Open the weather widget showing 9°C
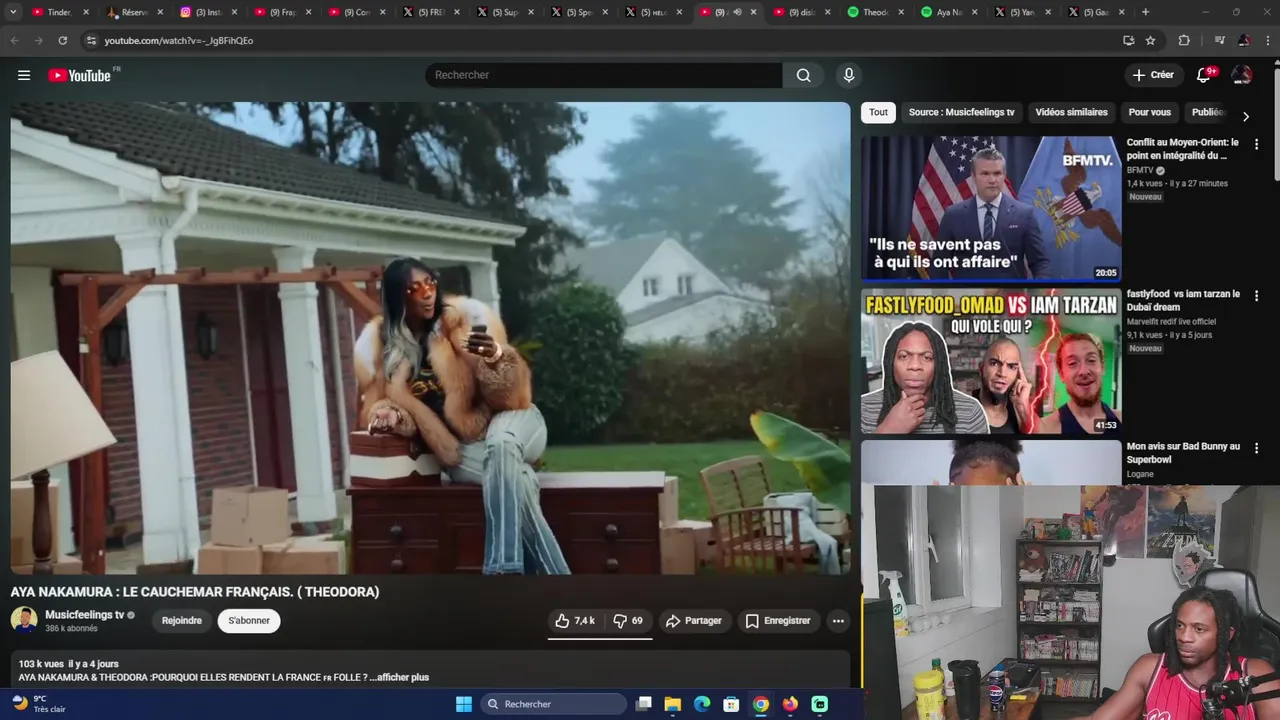 40,704
